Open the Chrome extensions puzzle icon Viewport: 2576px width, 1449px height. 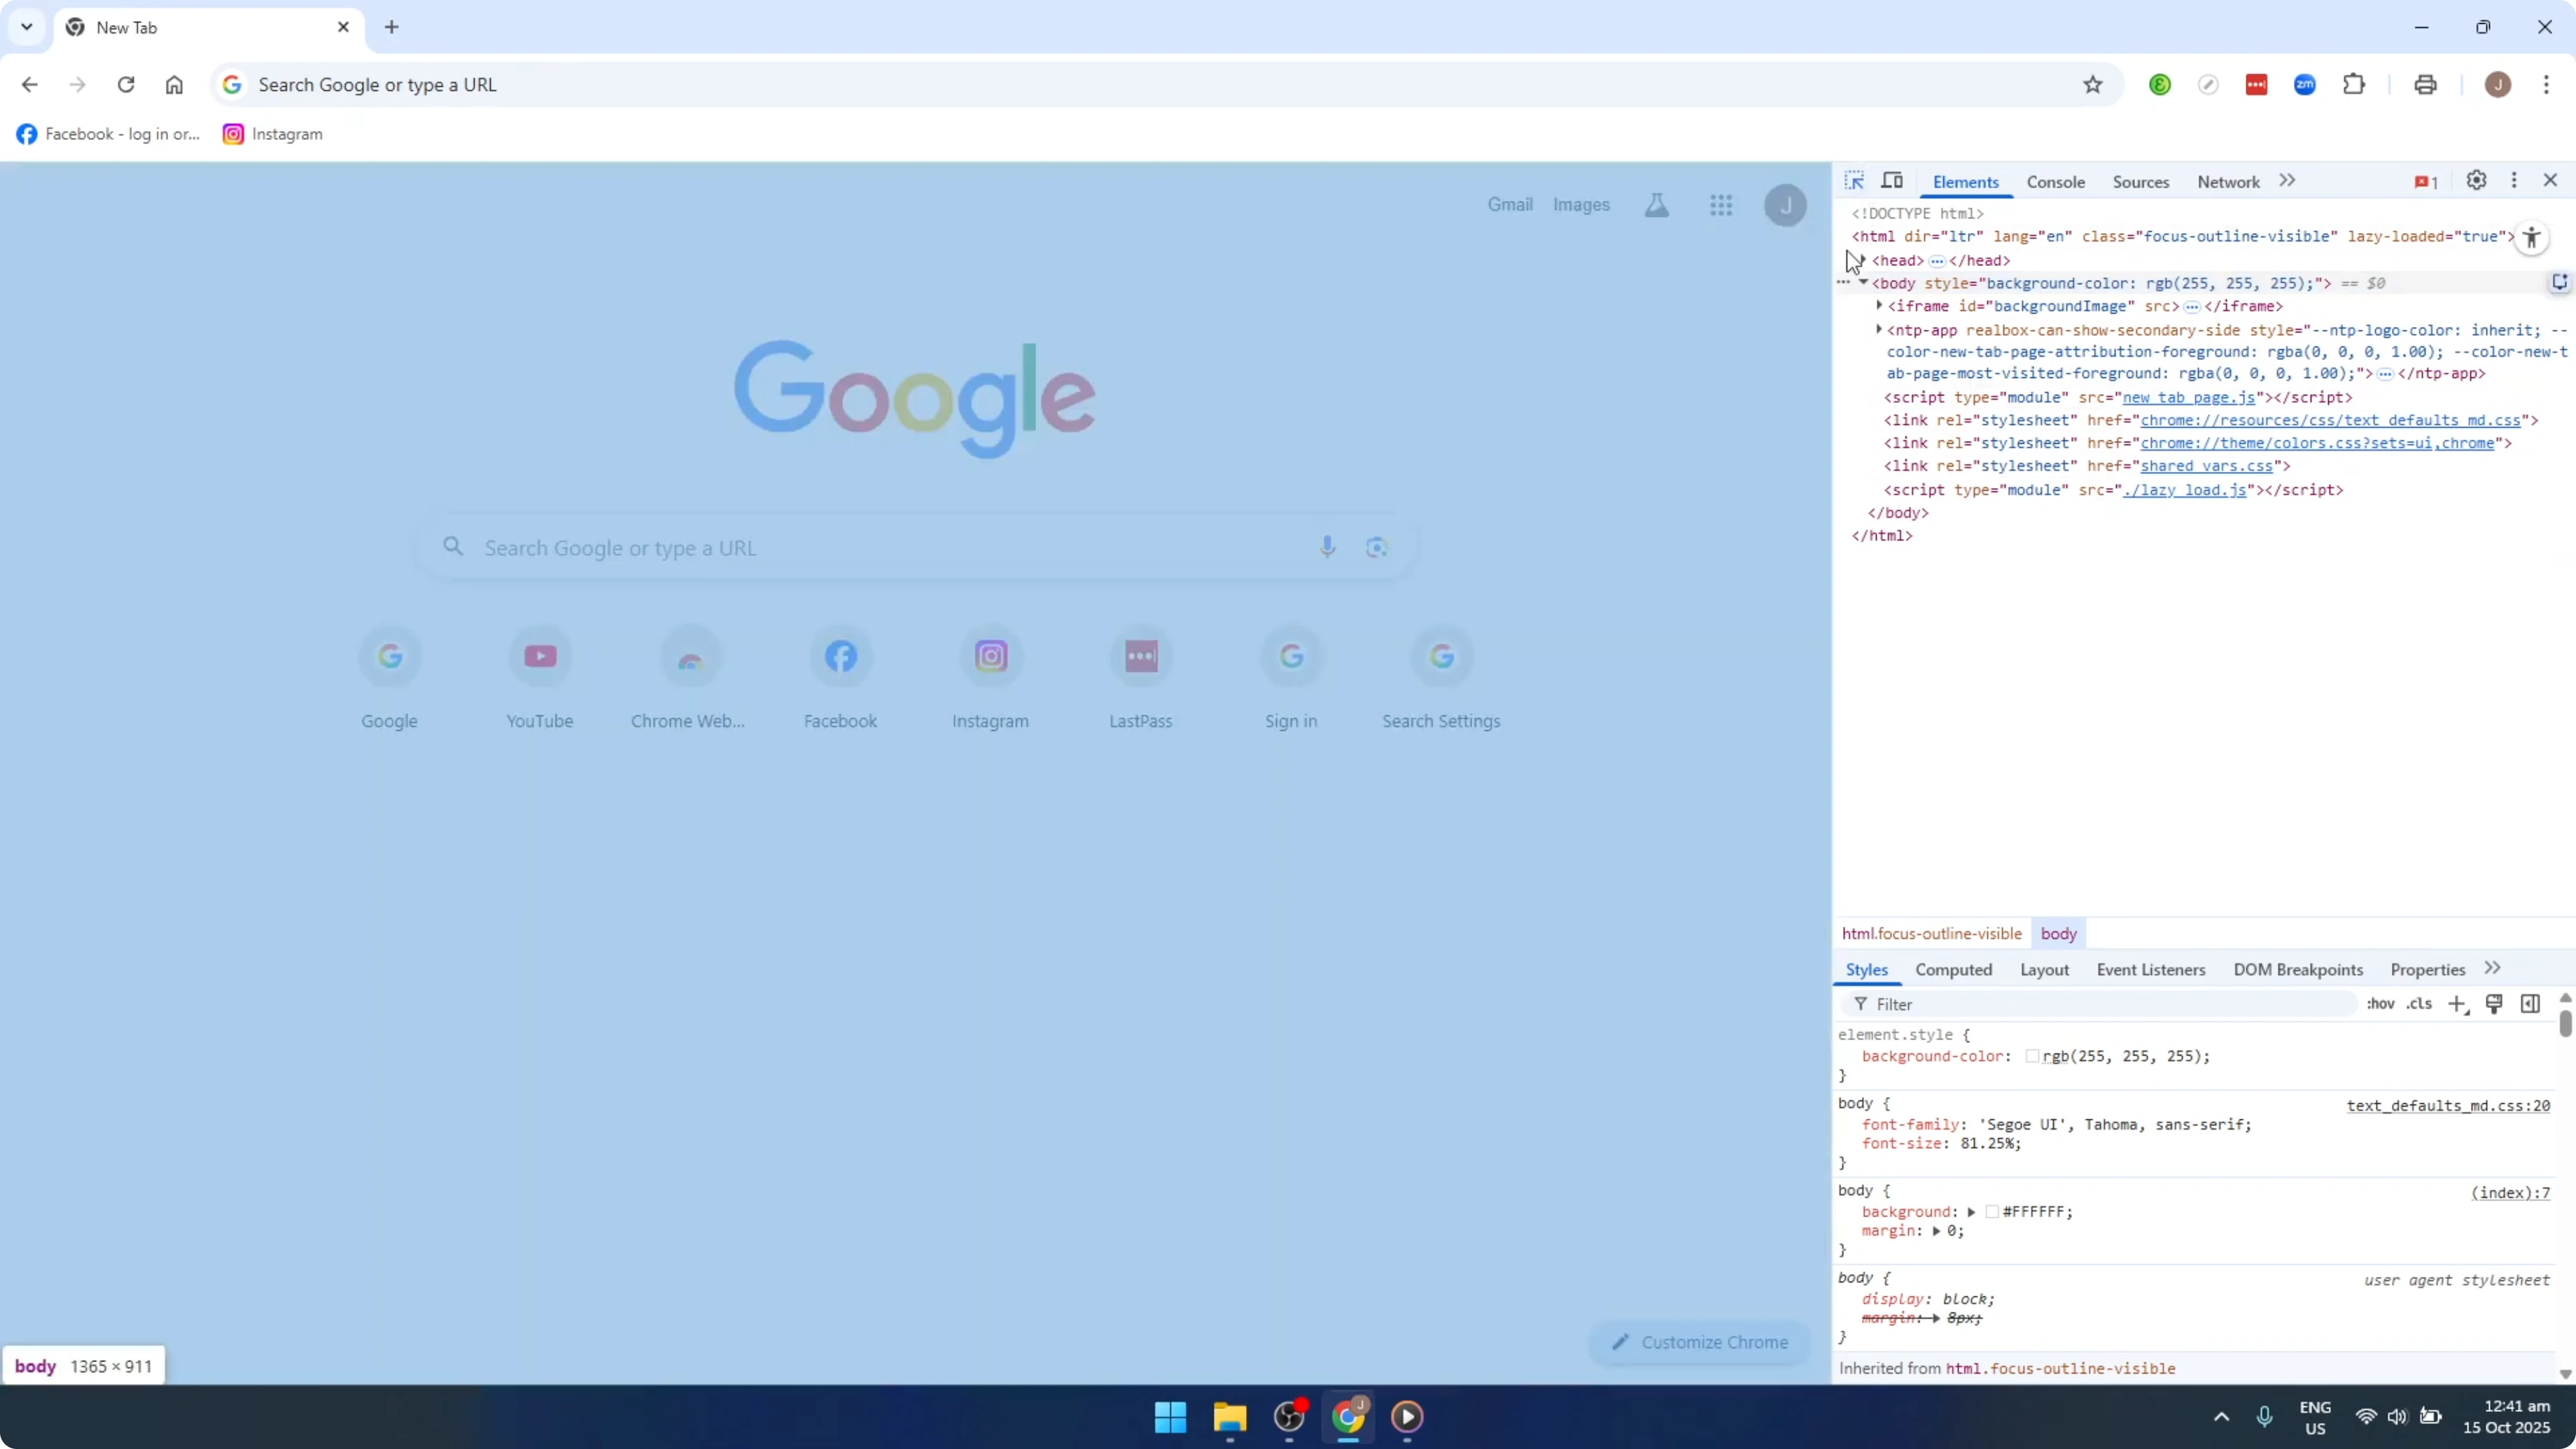tap(2355, 84)
